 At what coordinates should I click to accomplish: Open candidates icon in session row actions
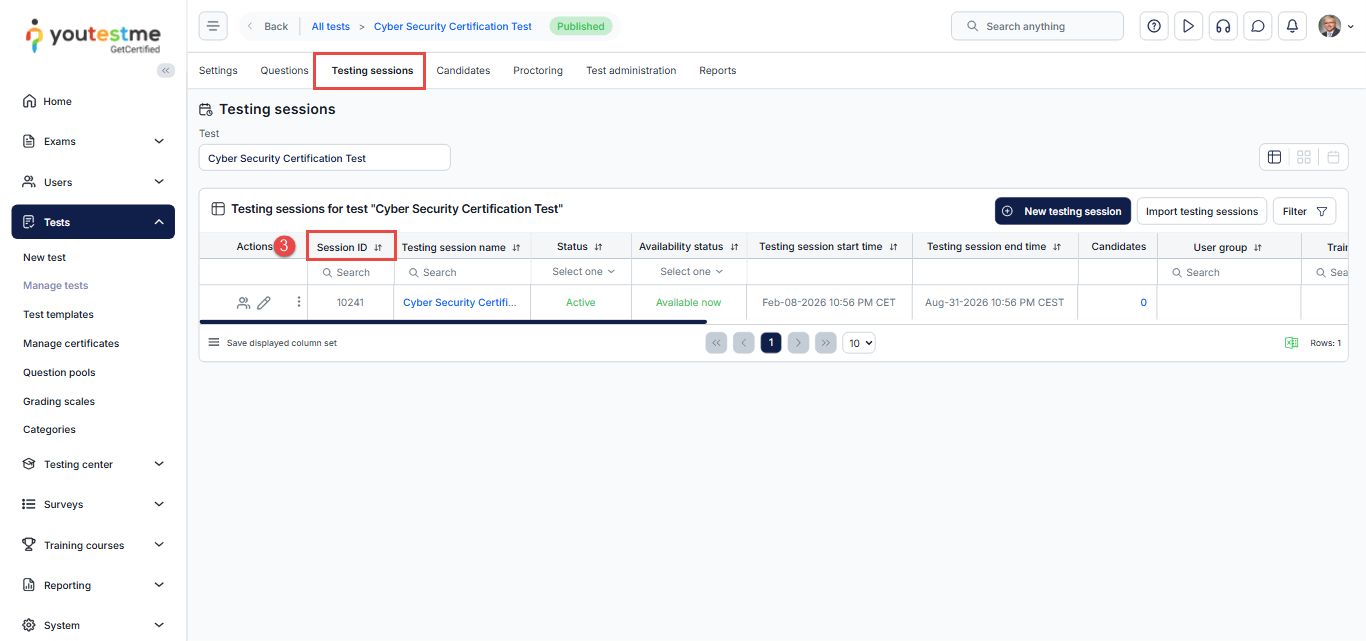pos(243,303)
